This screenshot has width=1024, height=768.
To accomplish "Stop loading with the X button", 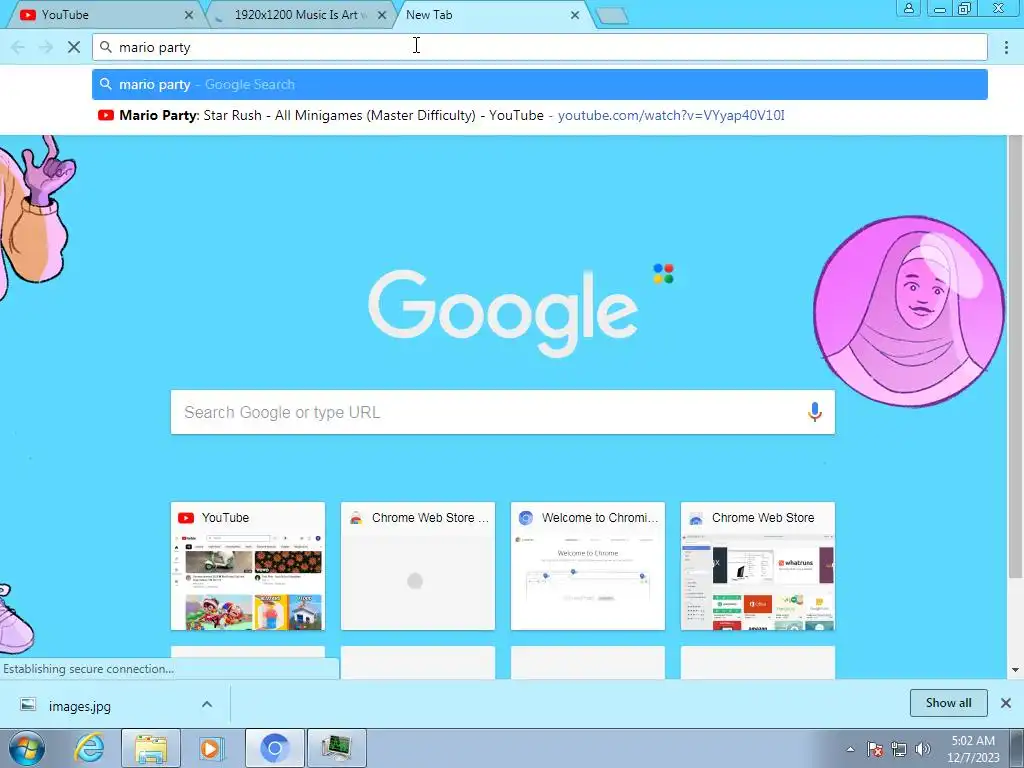I will click(x=74, y=47).
